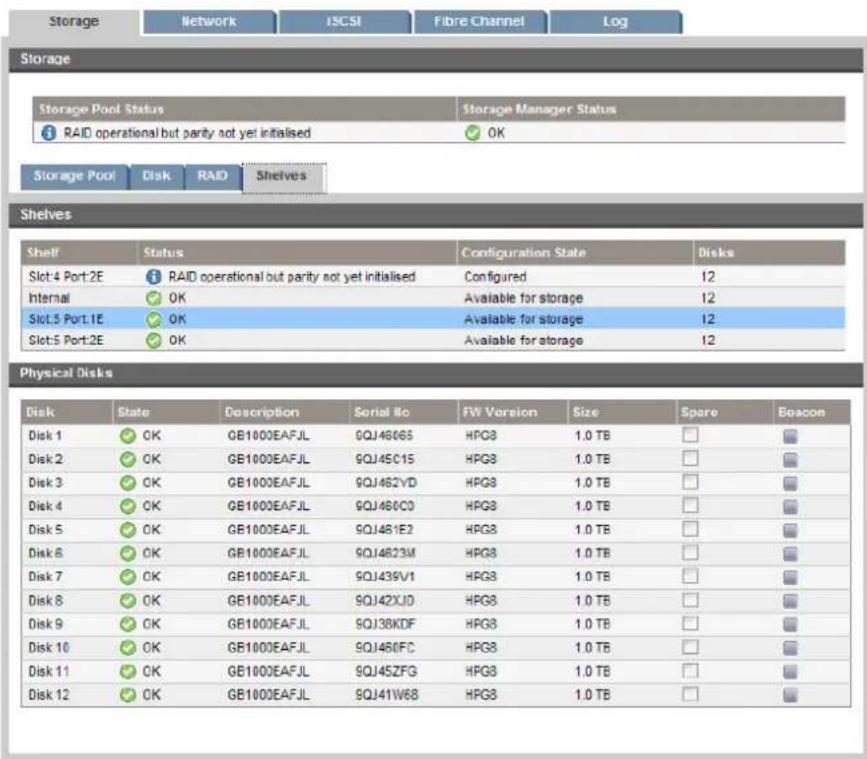Select the highlighted Slot:5 Port:1E shelf
The width and height of the screenshot is (867, 759).
click(x=433, y=319)
